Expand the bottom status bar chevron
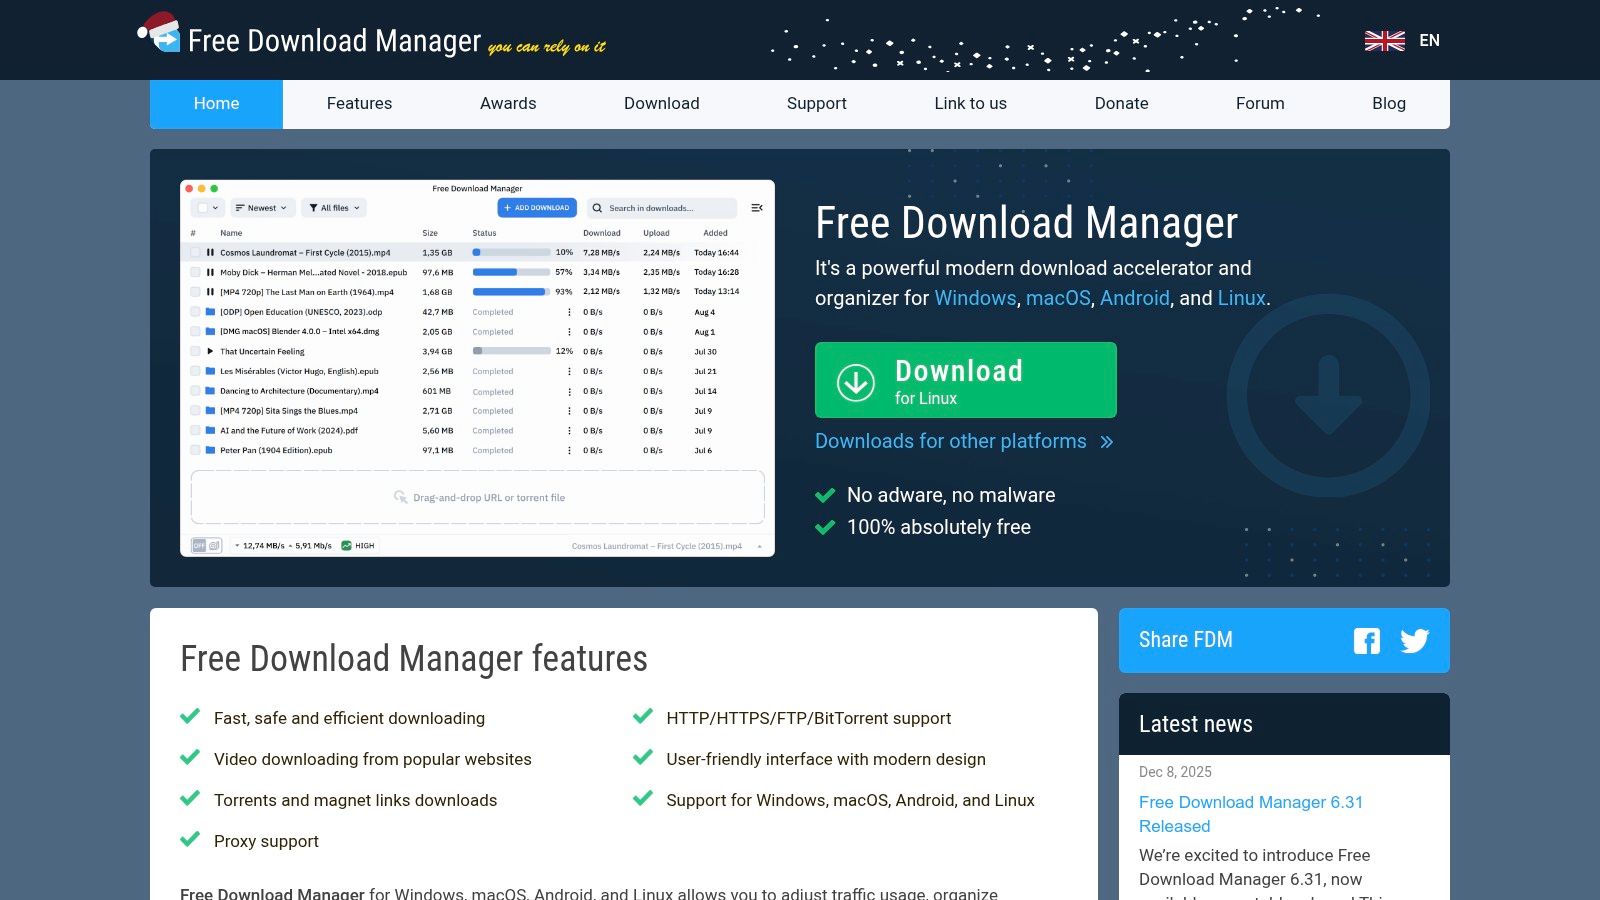 point(760,546)
